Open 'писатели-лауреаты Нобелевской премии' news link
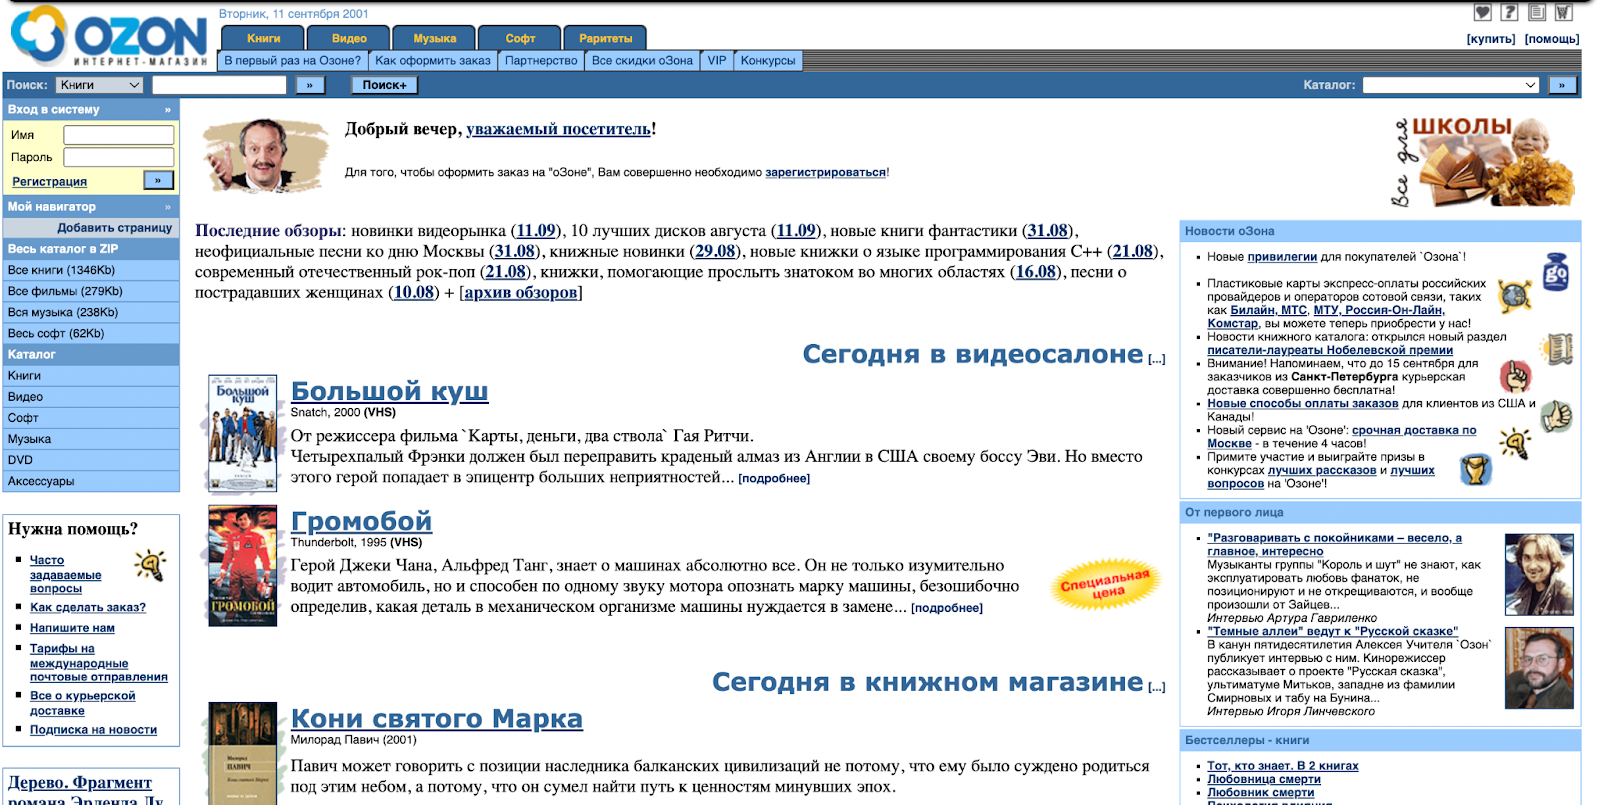Viewport: 1600px width, 805px height. tap(1330, 350)
